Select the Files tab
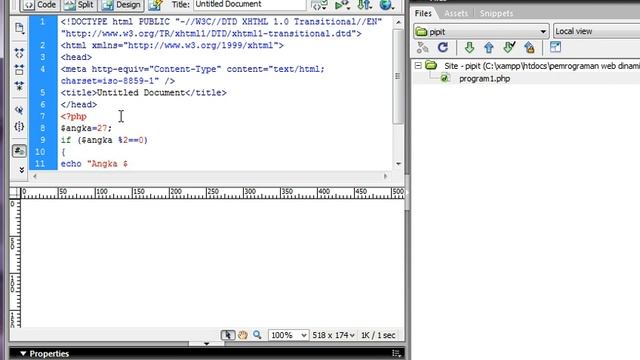640x360 pixels. click(x=423, y=13)
